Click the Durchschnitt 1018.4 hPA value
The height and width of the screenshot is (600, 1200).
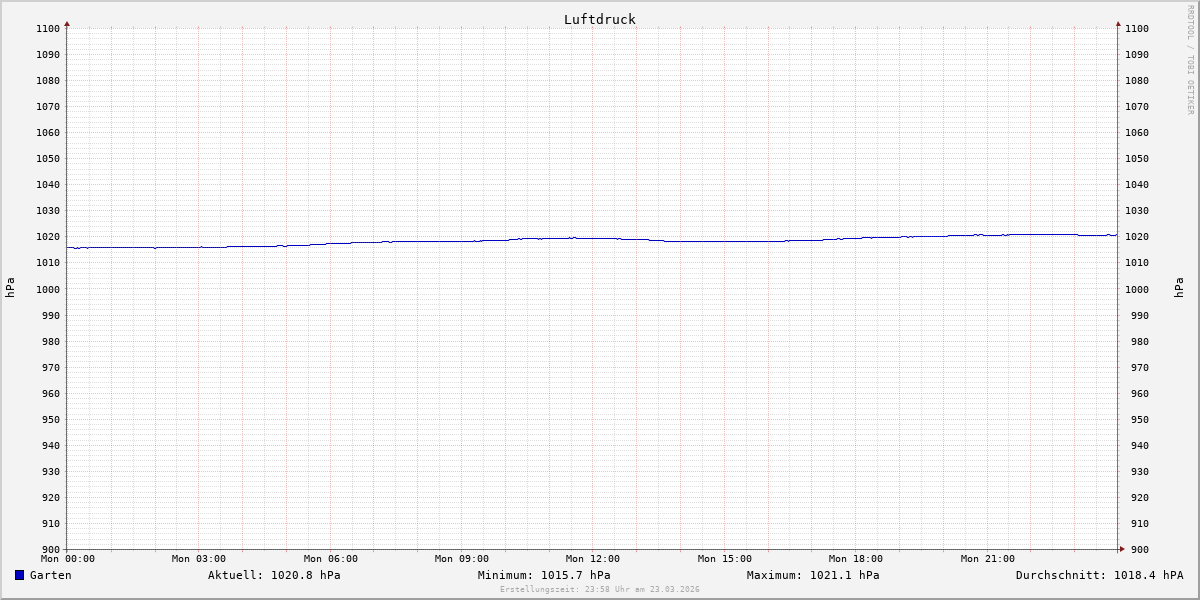pyautogui.click(x=1099, y=575)
